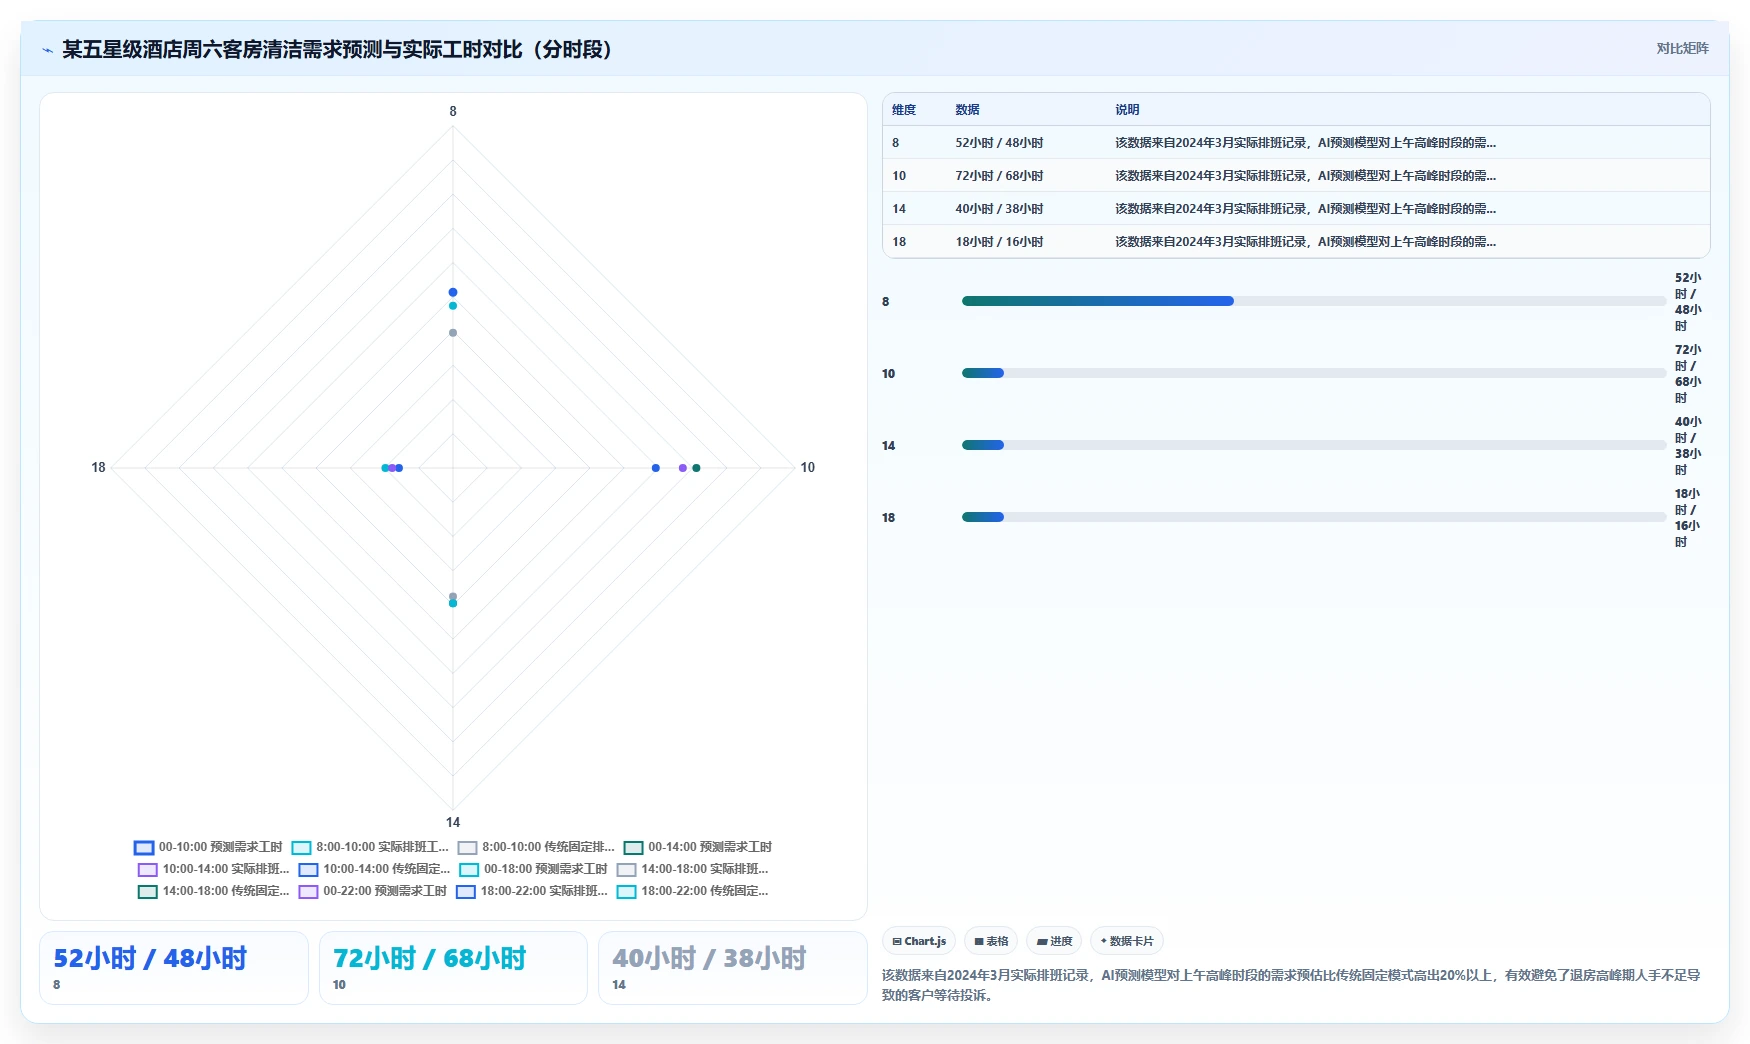The width and height of the screenshot is (1750, 1044).
Task: Select table cell 52小时 / 48小时
Action: click(x=999, y=143)
